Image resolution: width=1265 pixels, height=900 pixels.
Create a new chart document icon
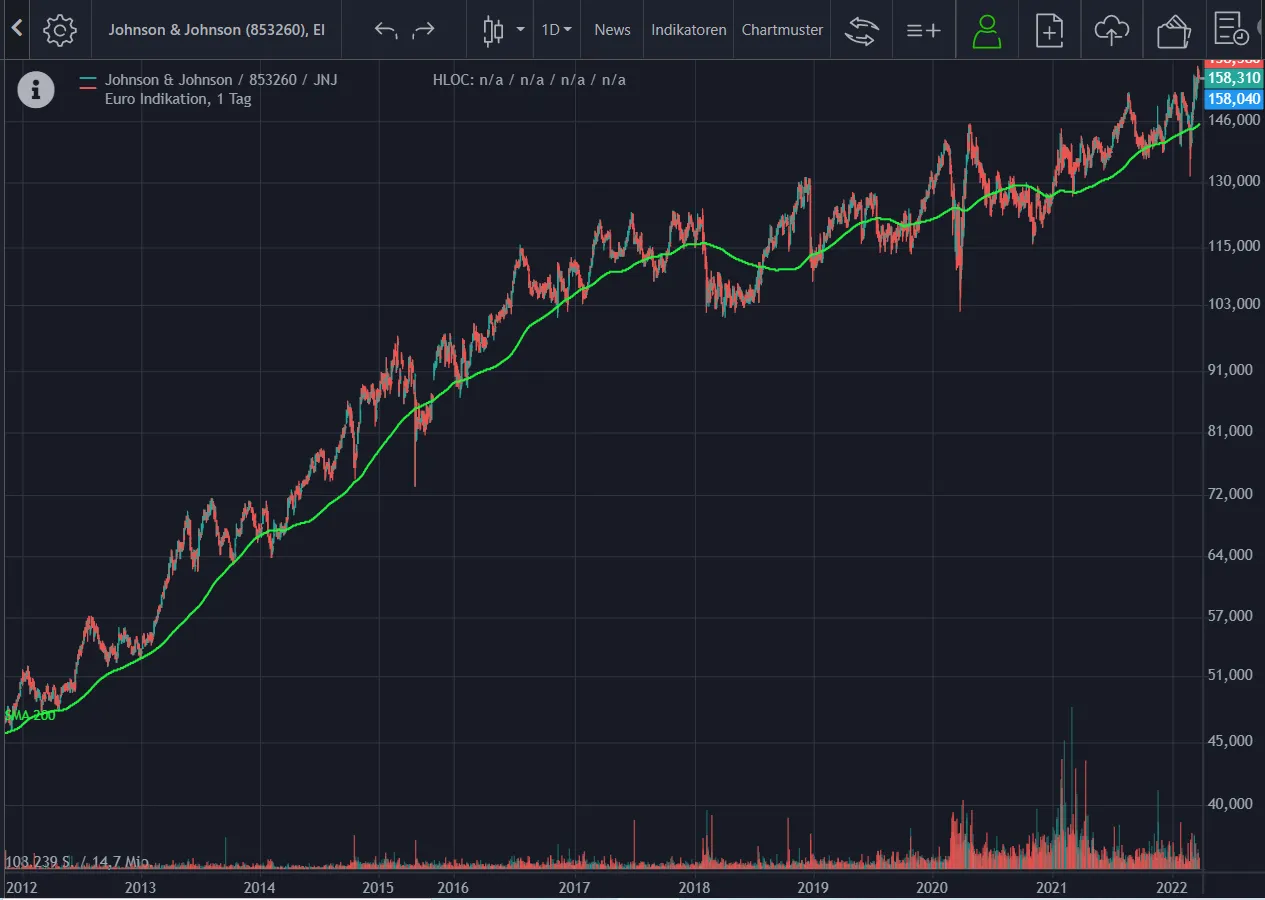(1049, 30)
